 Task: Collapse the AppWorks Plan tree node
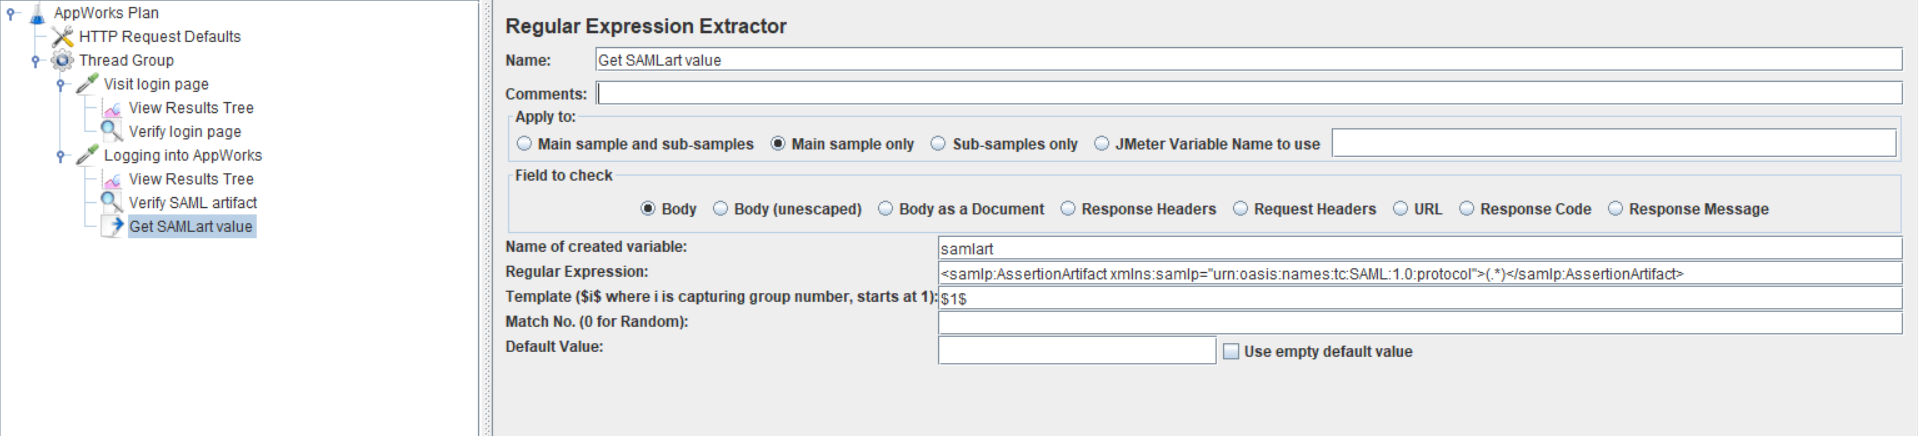(x=11, y=13)
